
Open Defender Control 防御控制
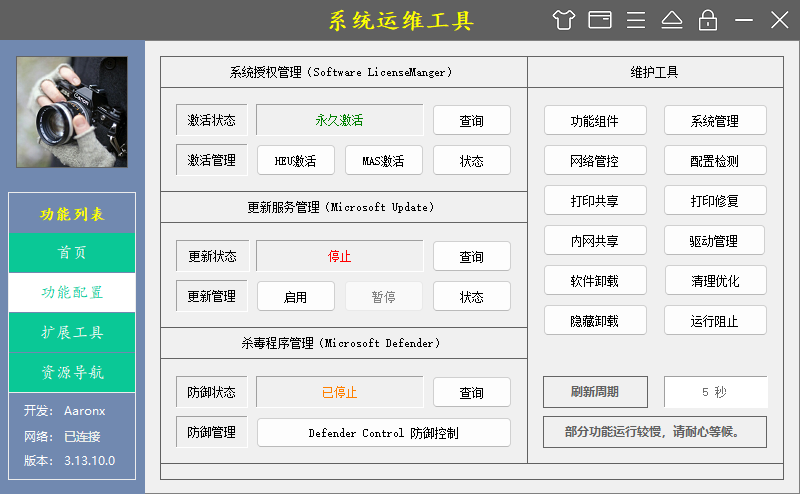point(384,433)
